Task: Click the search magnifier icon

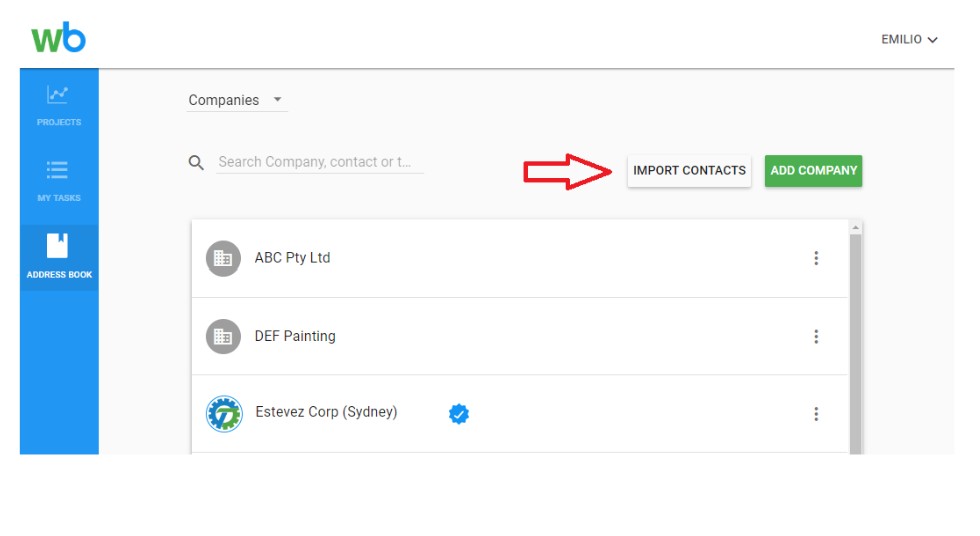Action: (196, 163)
